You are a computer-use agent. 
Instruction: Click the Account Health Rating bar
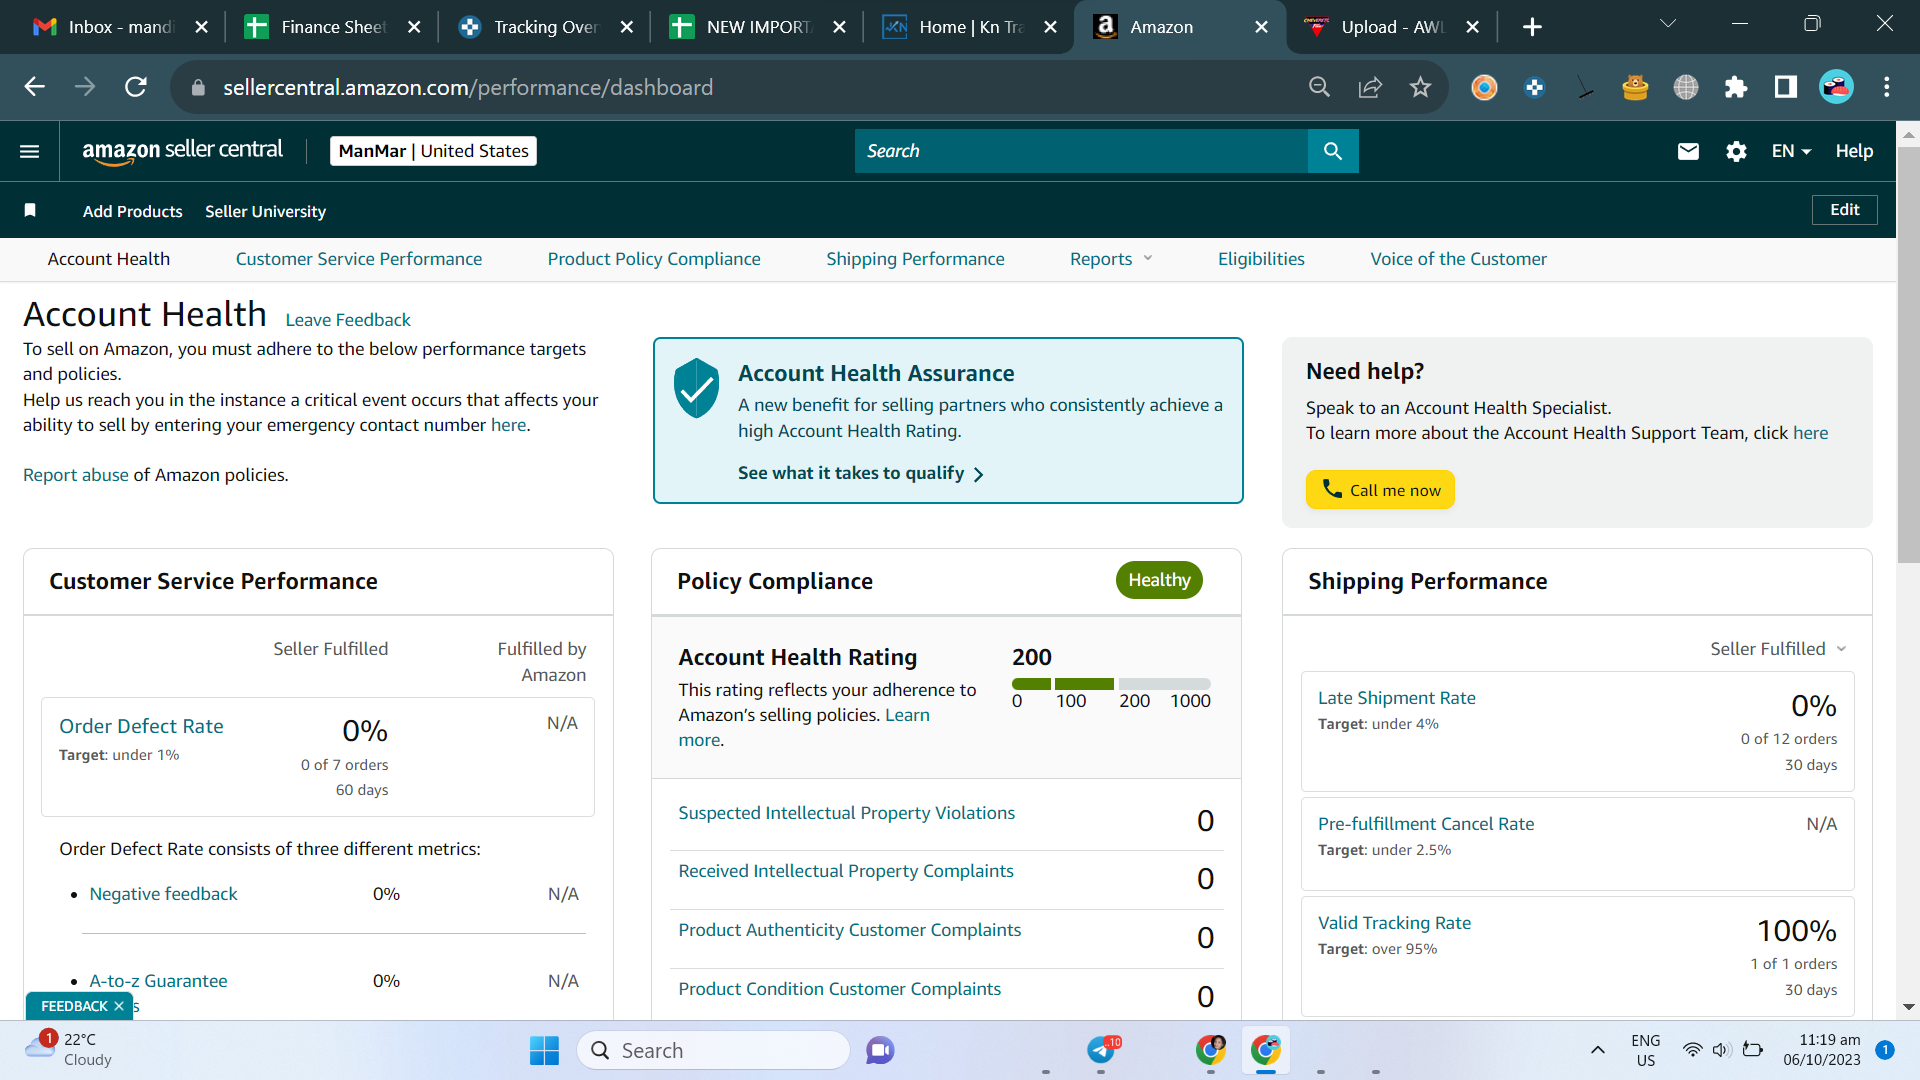[1111, 684]
